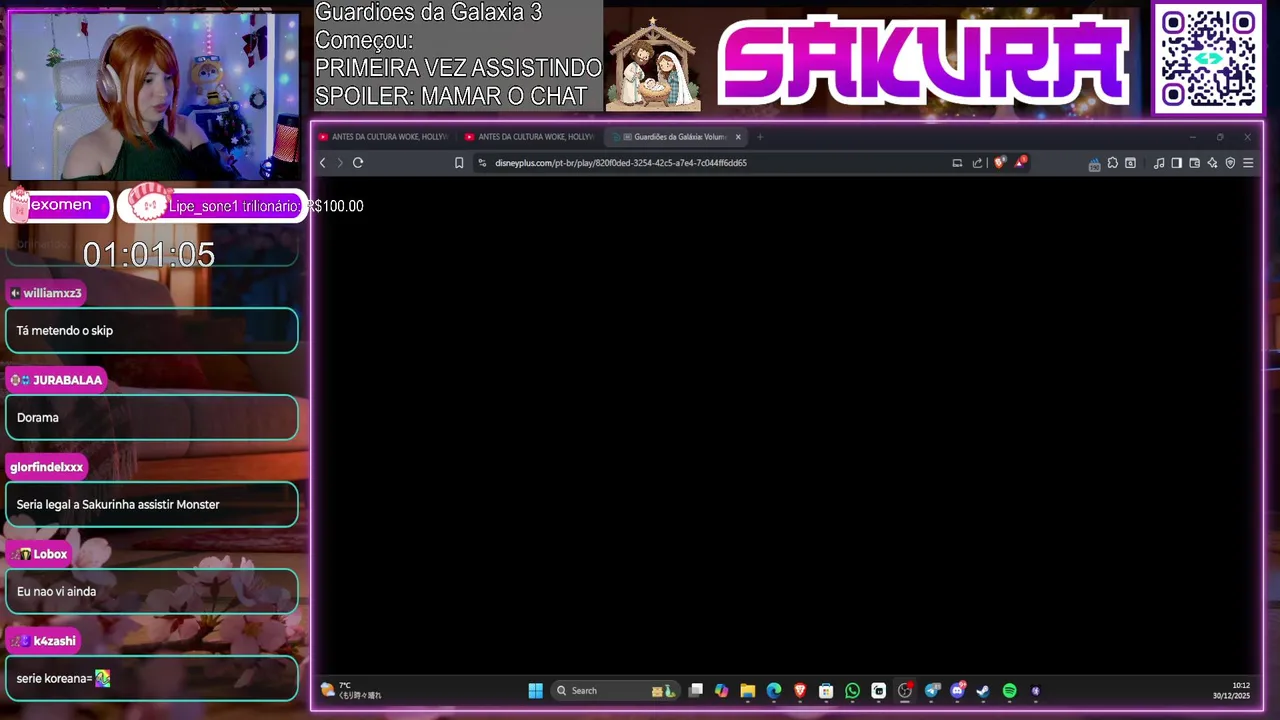
Task: Go back in the Brave browser
Action: [x=322, y=163]
